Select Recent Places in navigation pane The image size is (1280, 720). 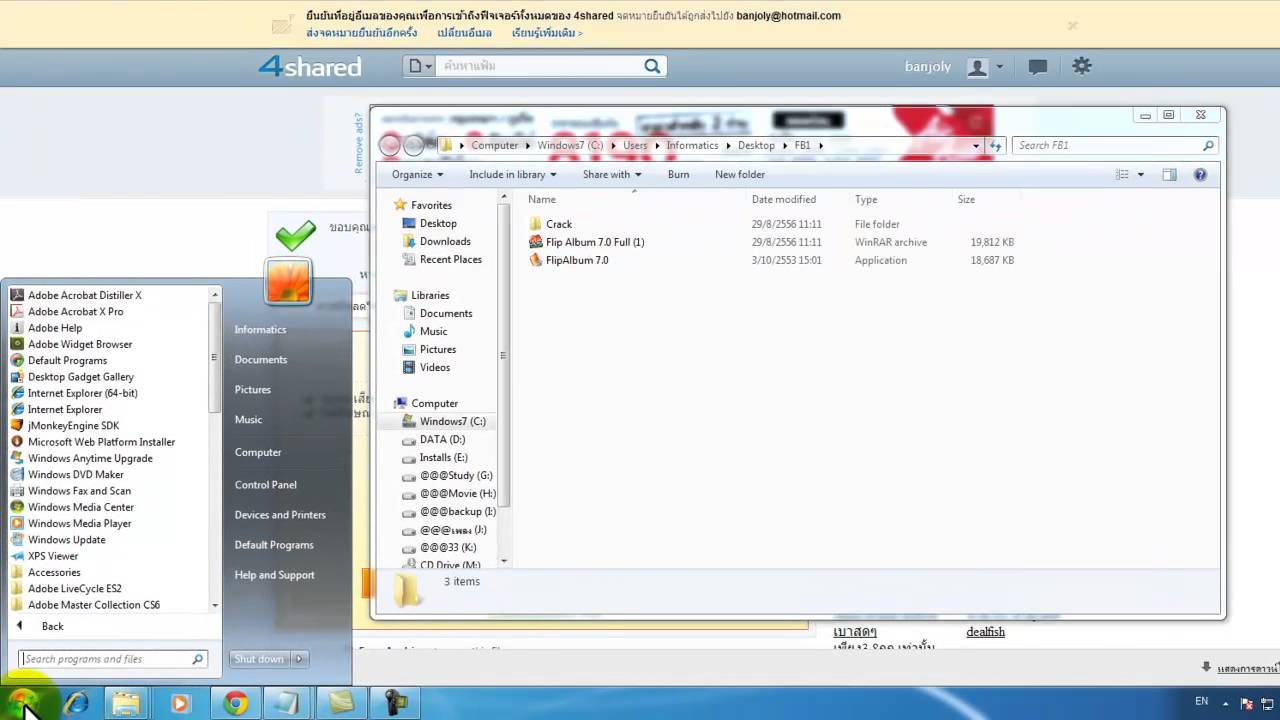450,259
